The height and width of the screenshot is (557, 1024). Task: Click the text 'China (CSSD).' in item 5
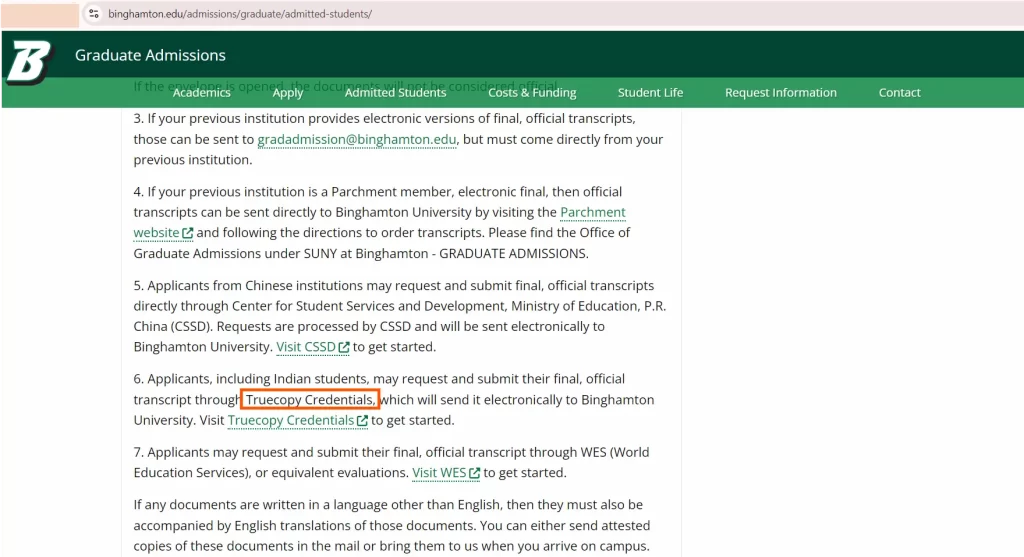(x=173, y=326)
